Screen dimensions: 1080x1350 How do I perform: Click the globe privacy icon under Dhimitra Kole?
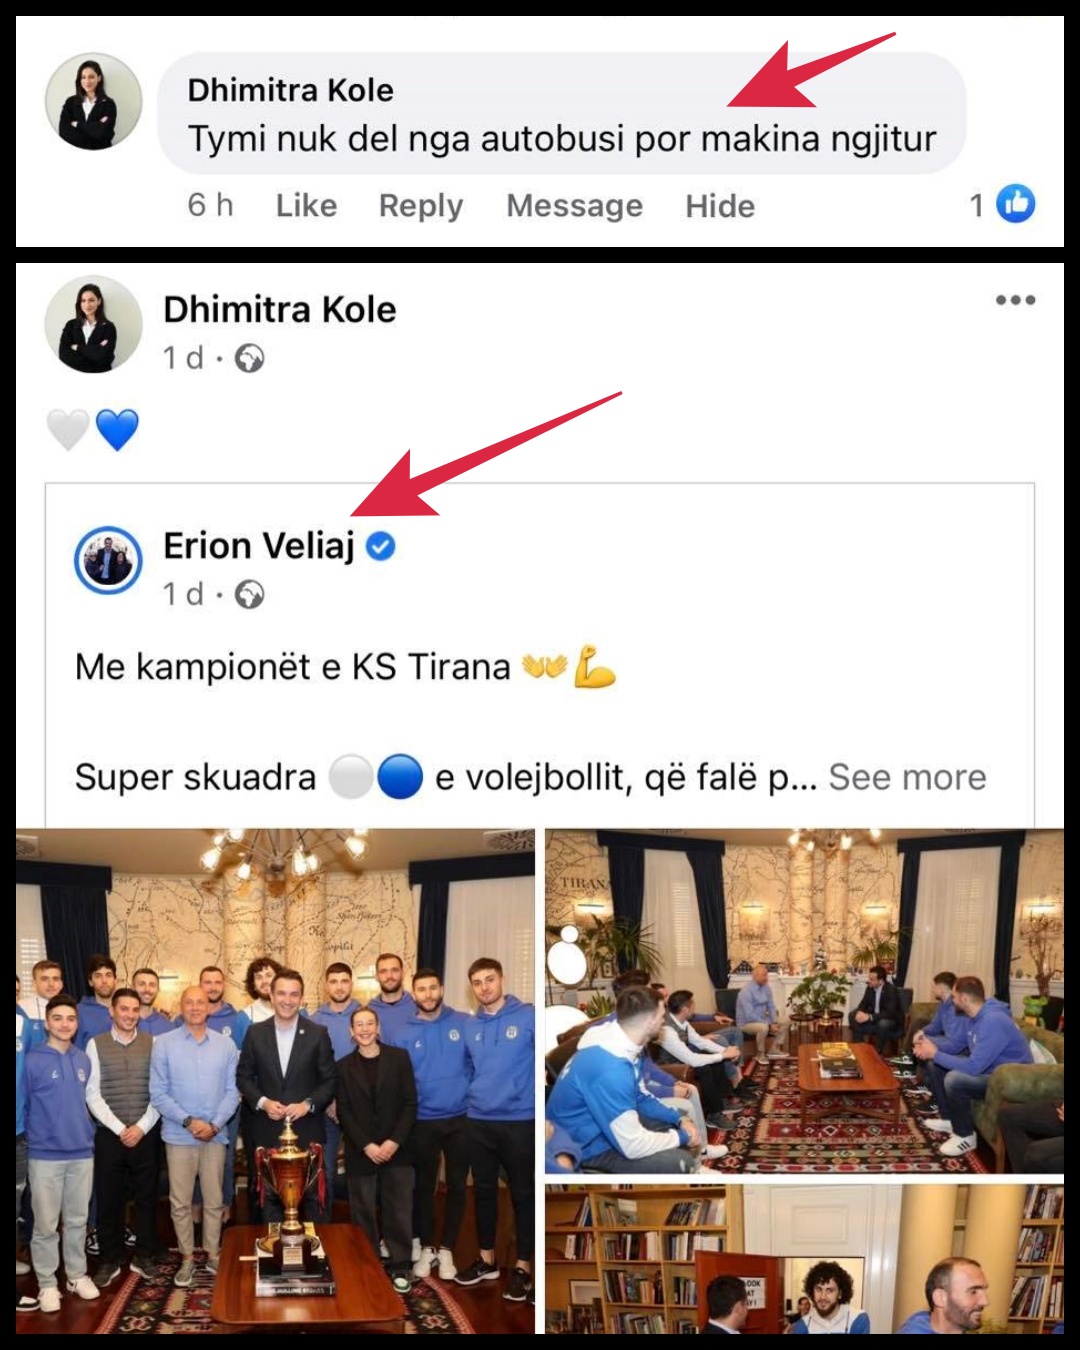pos(249,358)
